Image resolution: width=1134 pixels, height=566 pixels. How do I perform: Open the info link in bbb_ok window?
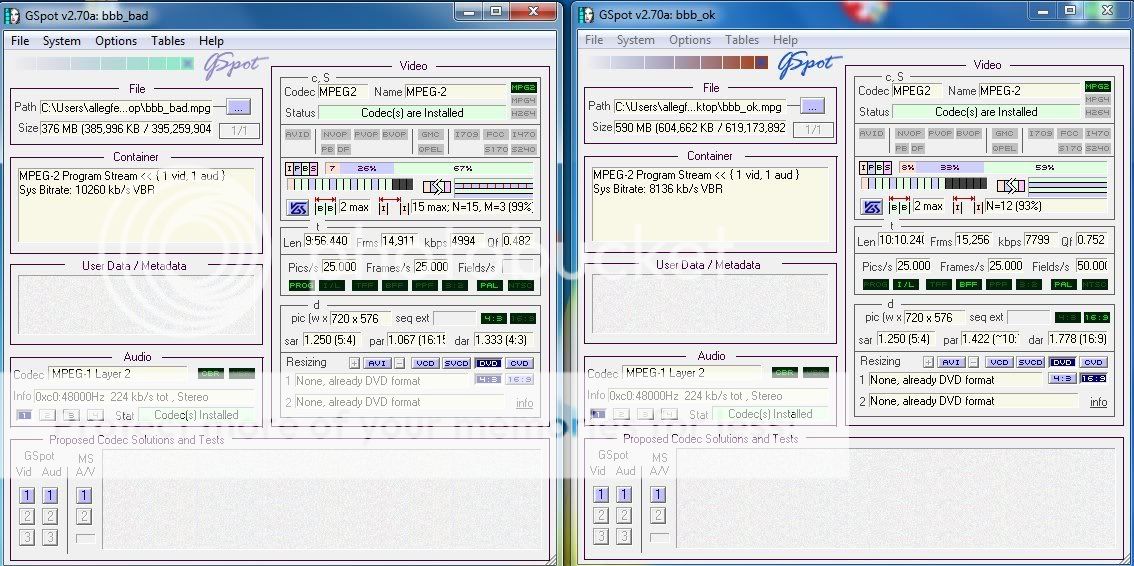(1098, 402)
